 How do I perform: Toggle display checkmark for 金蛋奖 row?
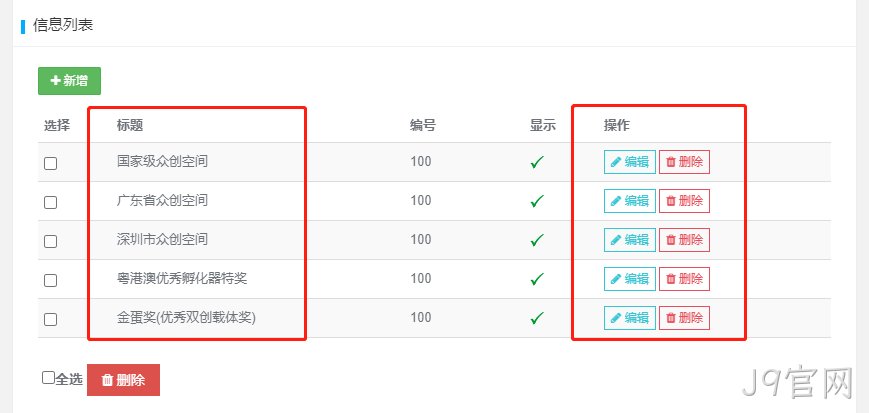tap(536, 318)
